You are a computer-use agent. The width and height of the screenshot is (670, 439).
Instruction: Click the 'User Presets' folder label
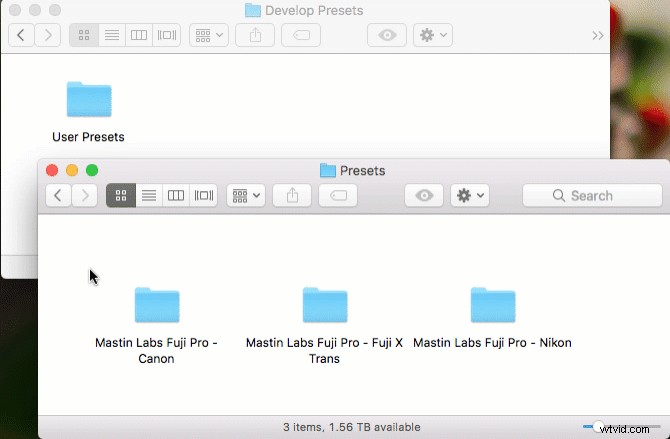[88, 137]
